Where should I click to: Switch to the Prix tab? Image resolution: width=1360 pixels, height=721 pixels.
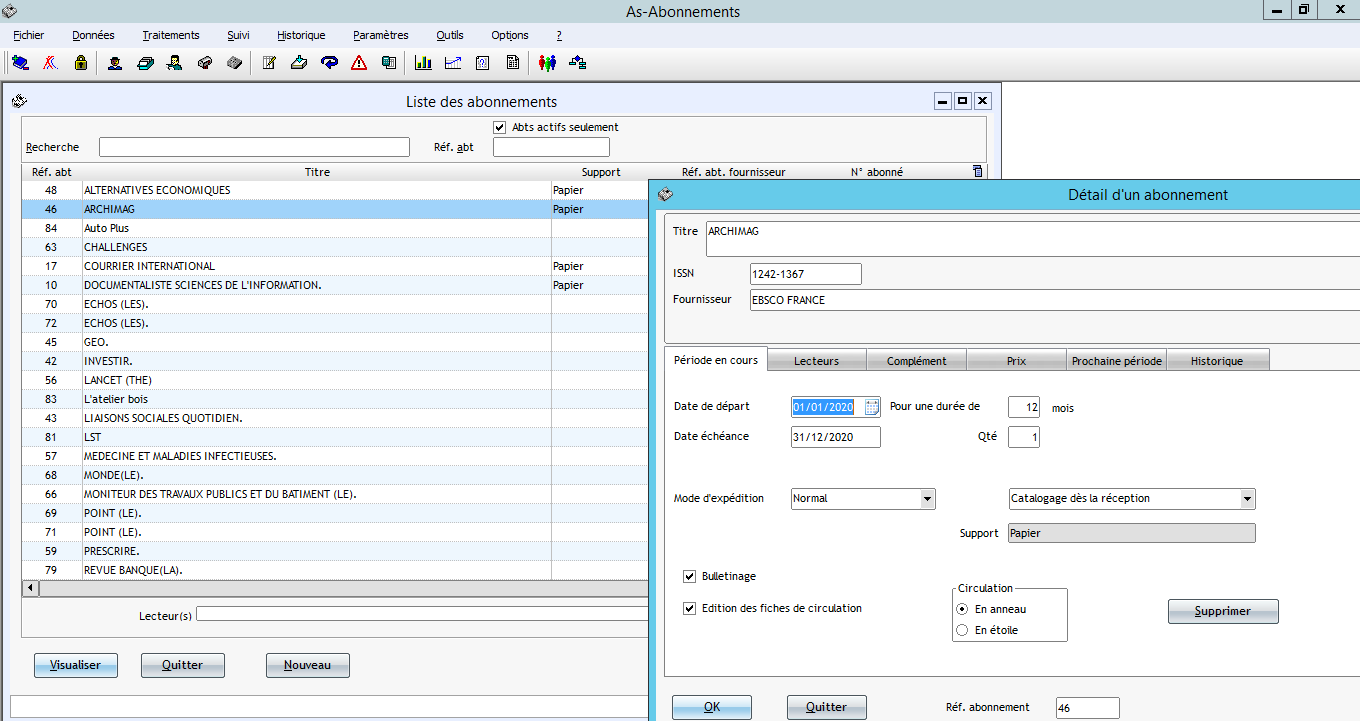(x=1016, y=361)
